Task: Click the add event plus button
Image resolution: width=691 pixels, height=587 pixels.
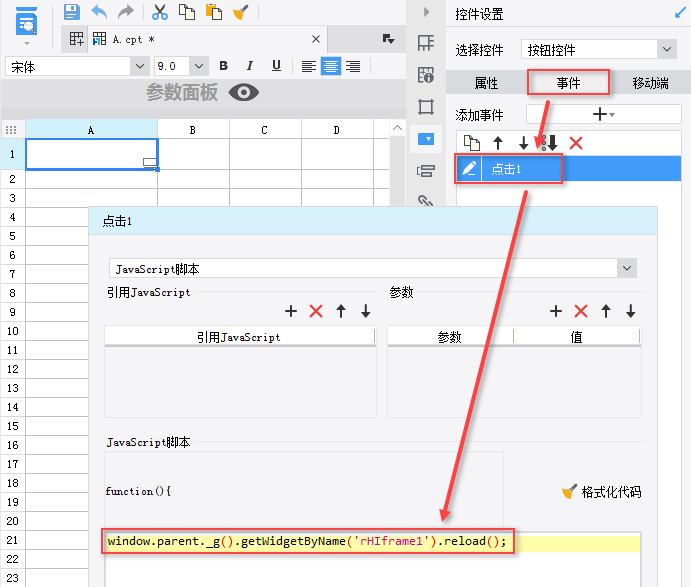Action: [603, 115]
